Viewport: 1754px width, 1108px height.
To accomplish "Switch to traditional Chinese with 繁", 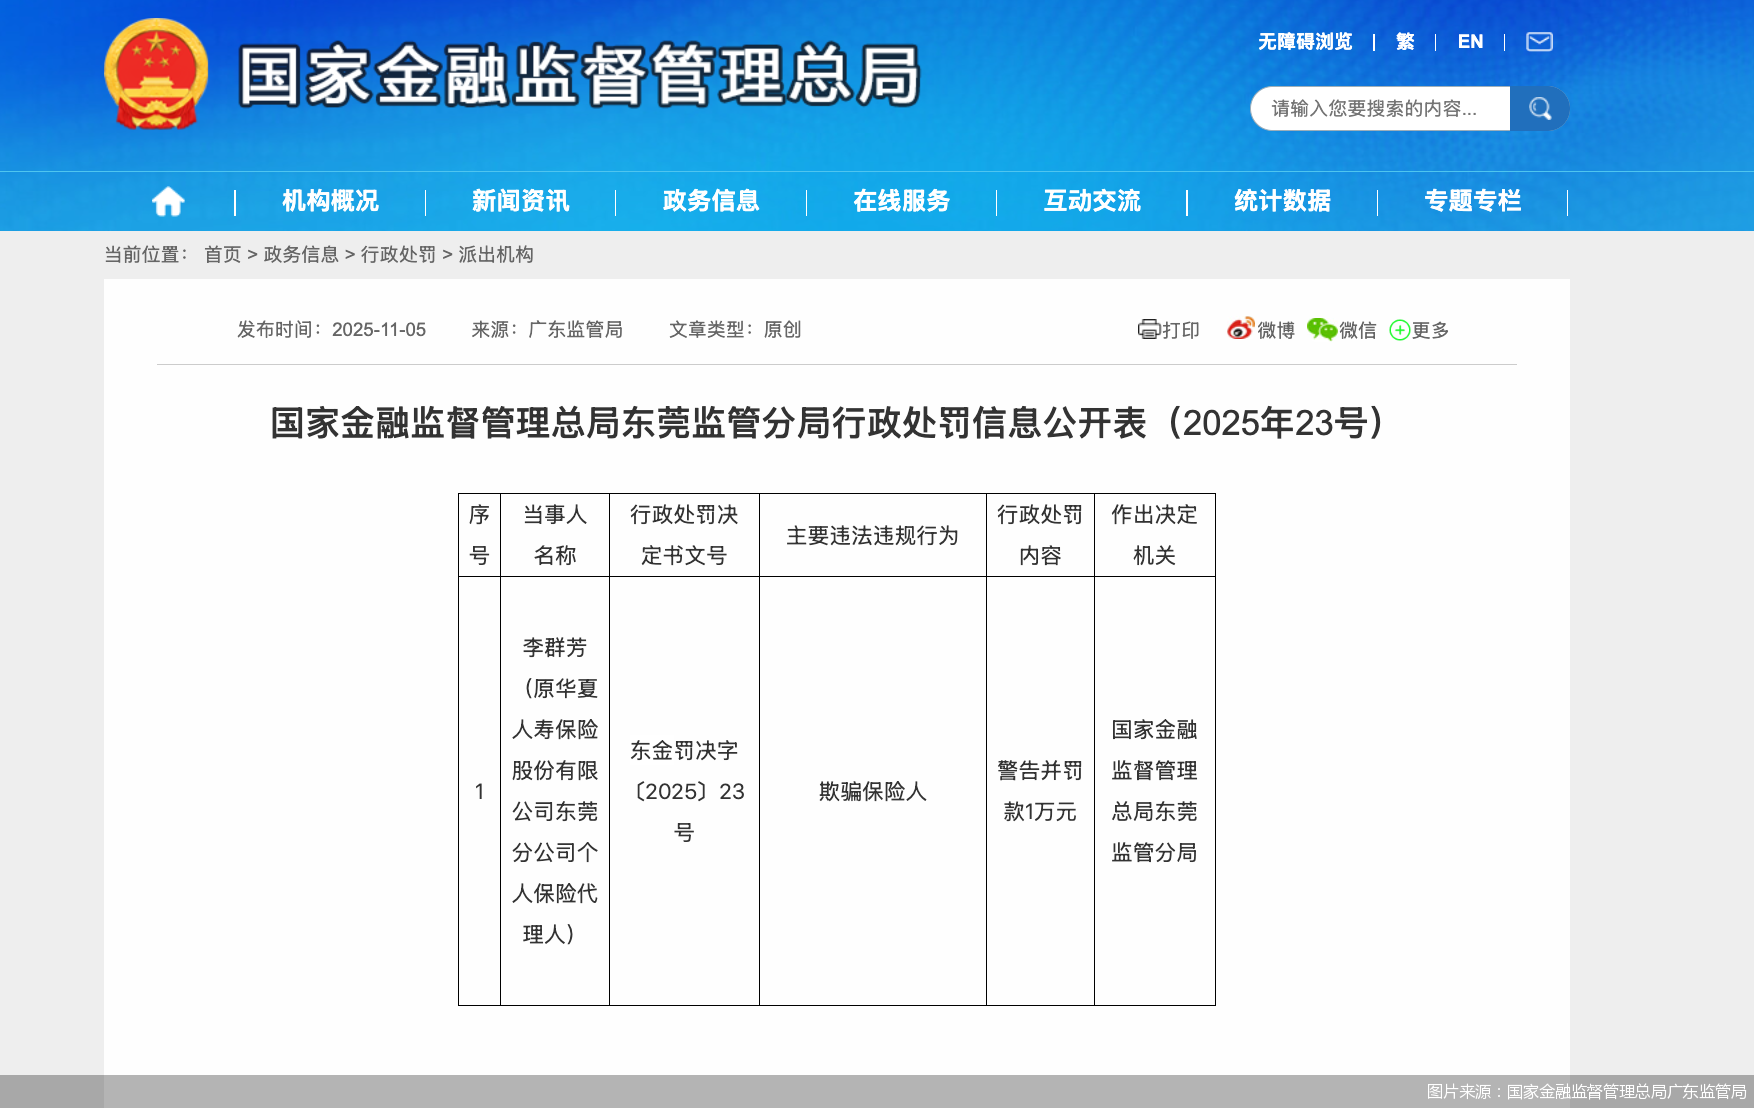I will tap(1403, 41).
